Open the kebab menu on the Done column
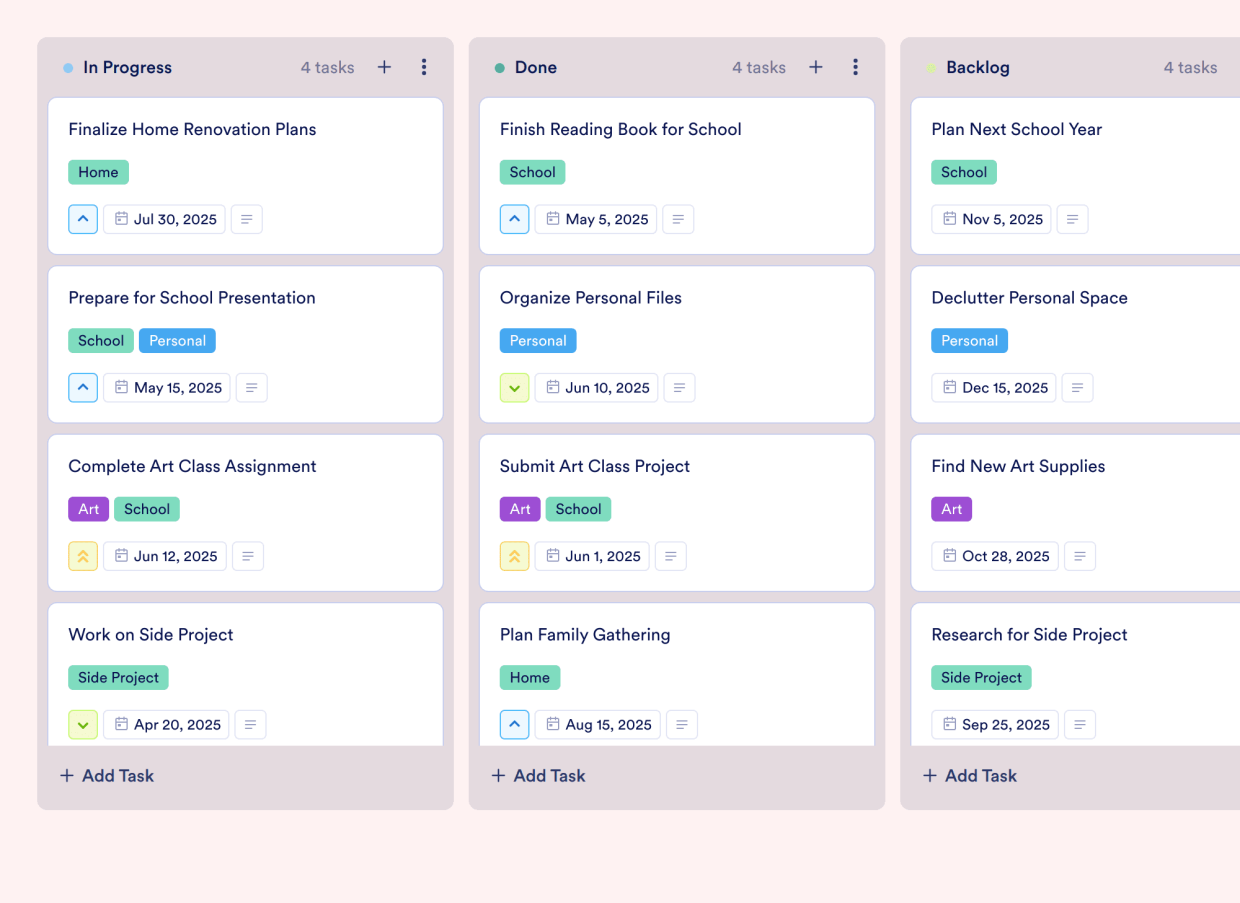 (856, 67)
